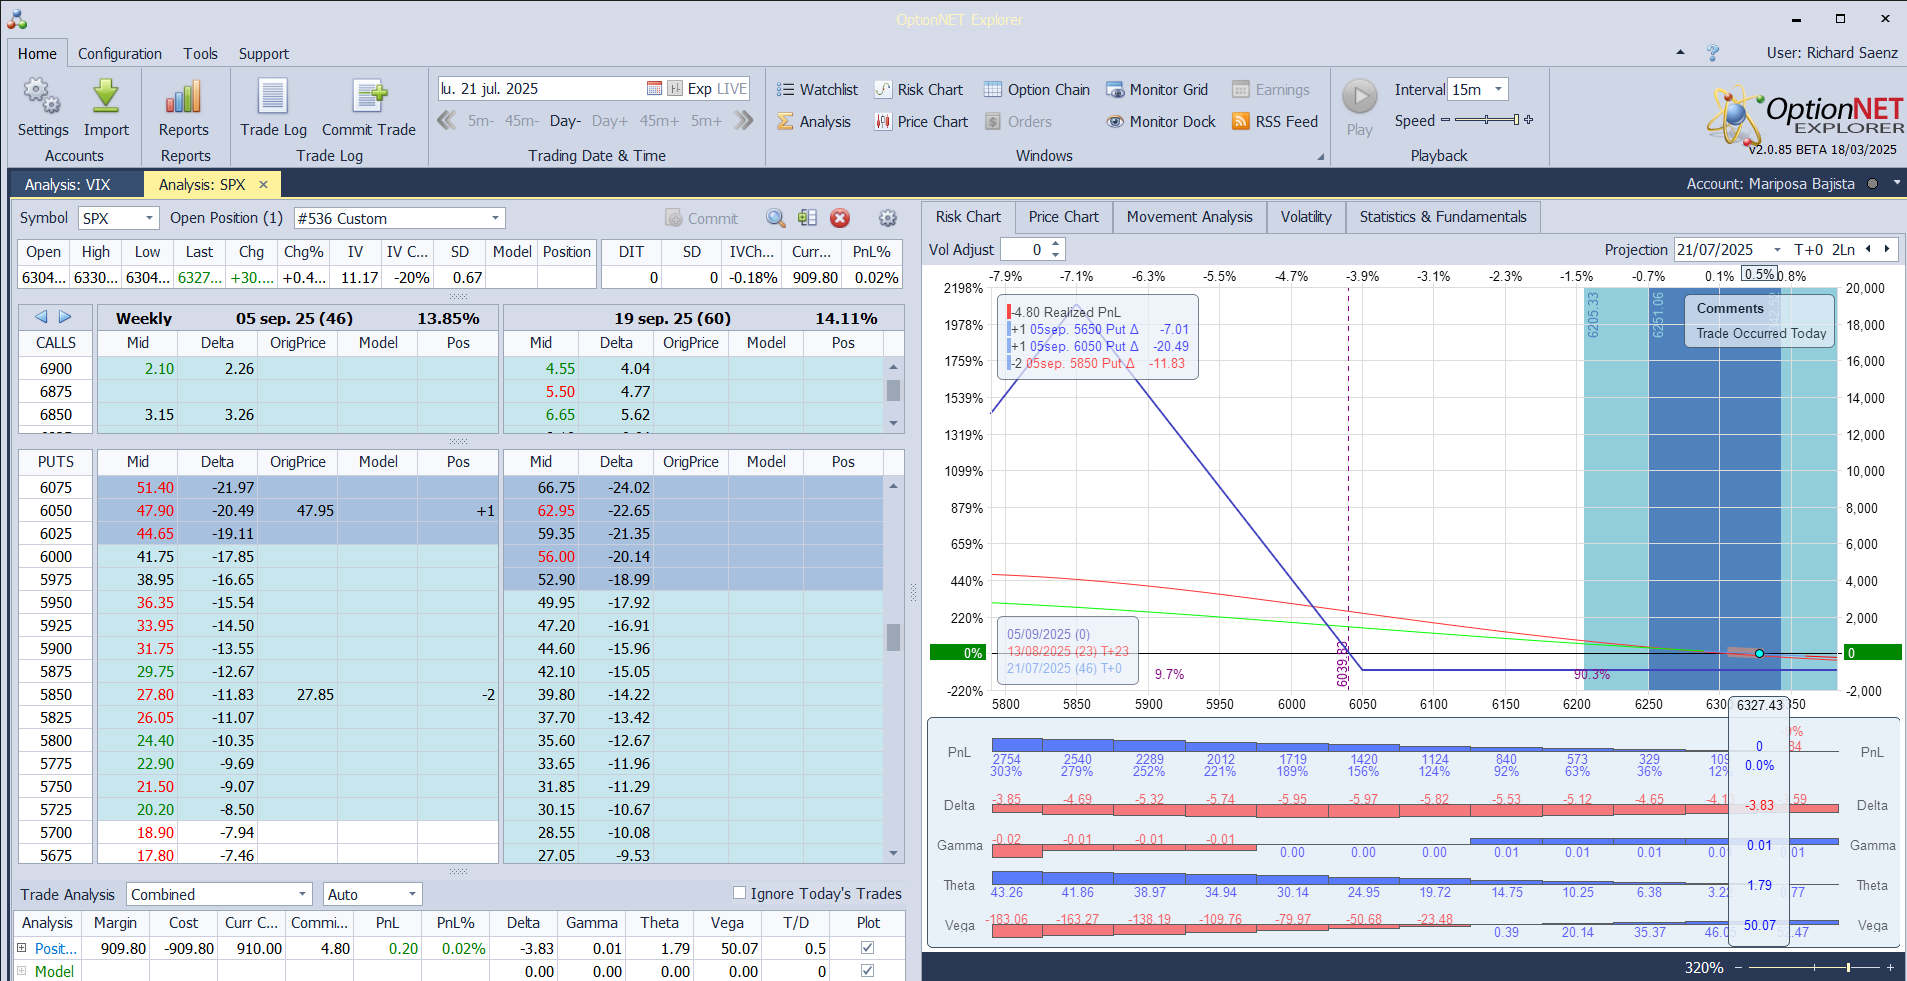Expand the Symbol SPX dropdown
This screenshot has width=1907, height=981.
pyautogui.click(x=149, y=218)
